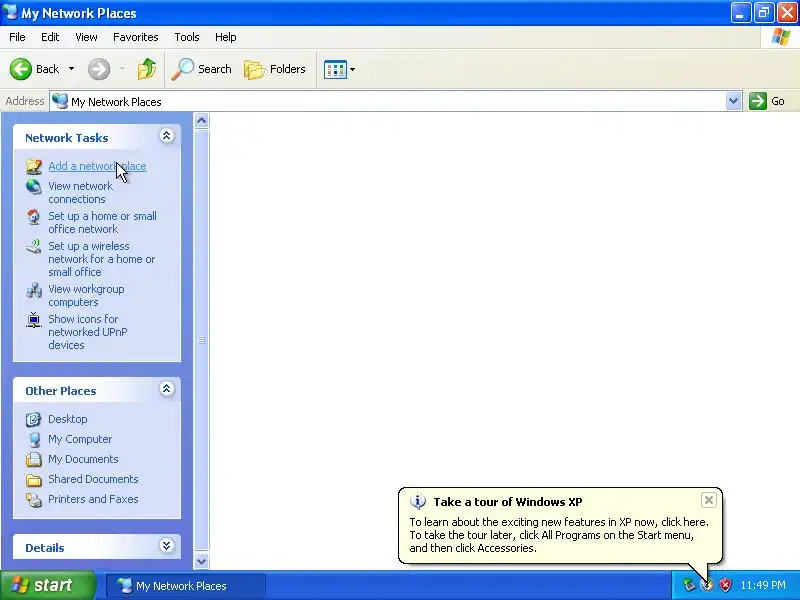This screenshot has height=600, width=800.
Task: Open the Back history dropdown arrow
Action: click(x=71, y=69)
